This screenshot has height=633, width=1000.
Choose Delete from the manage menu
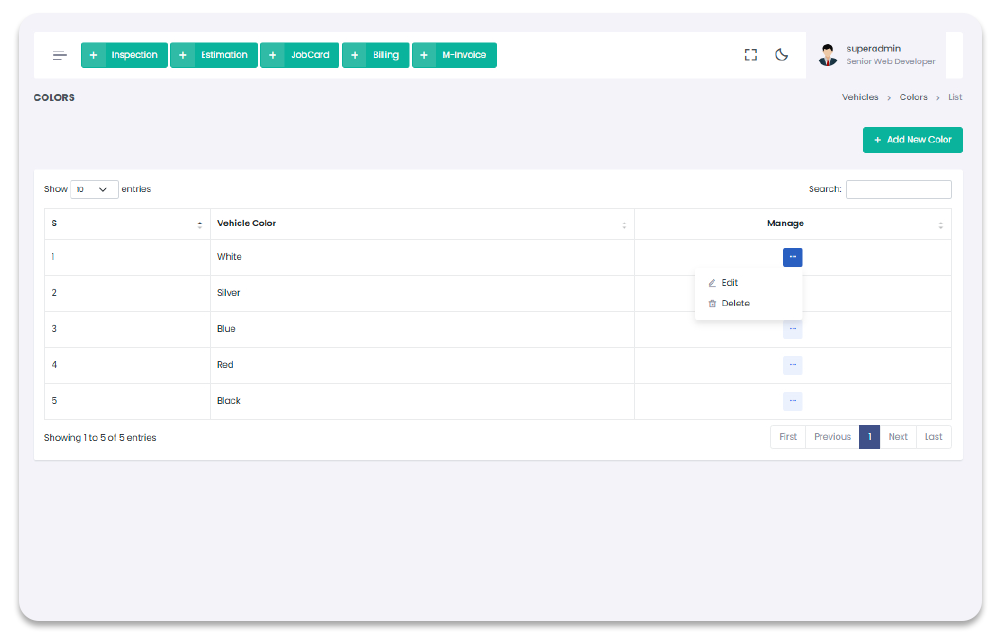pos(735,303)
